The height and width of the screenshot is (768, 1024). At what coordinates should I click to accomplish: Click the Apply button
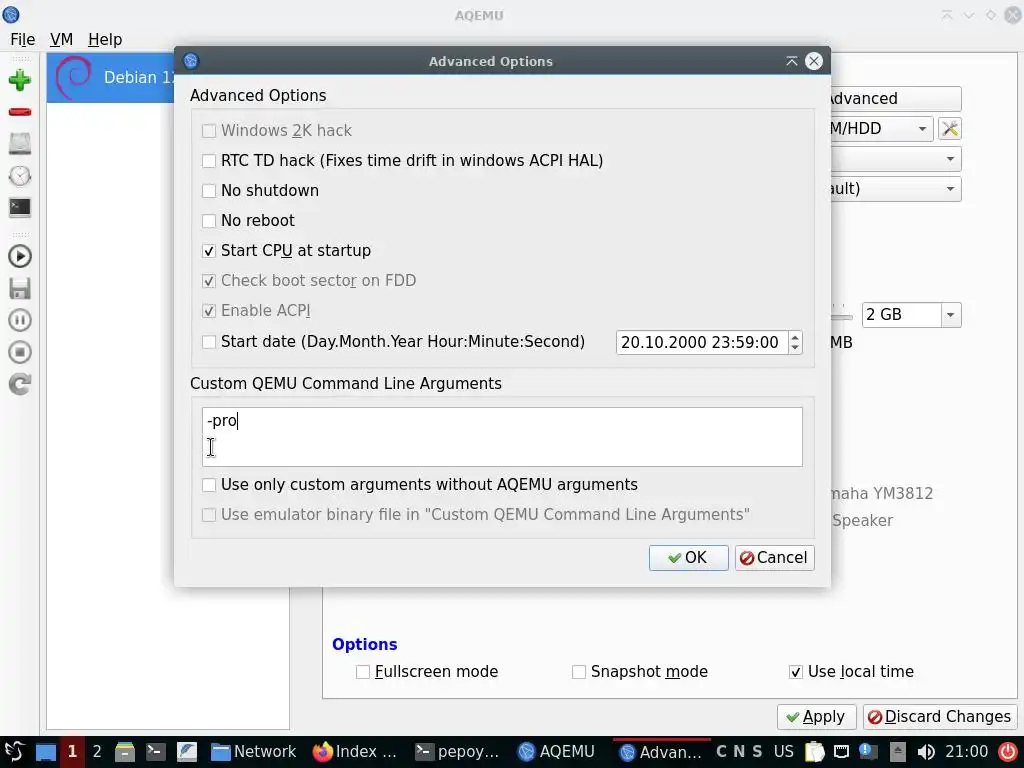816,716
